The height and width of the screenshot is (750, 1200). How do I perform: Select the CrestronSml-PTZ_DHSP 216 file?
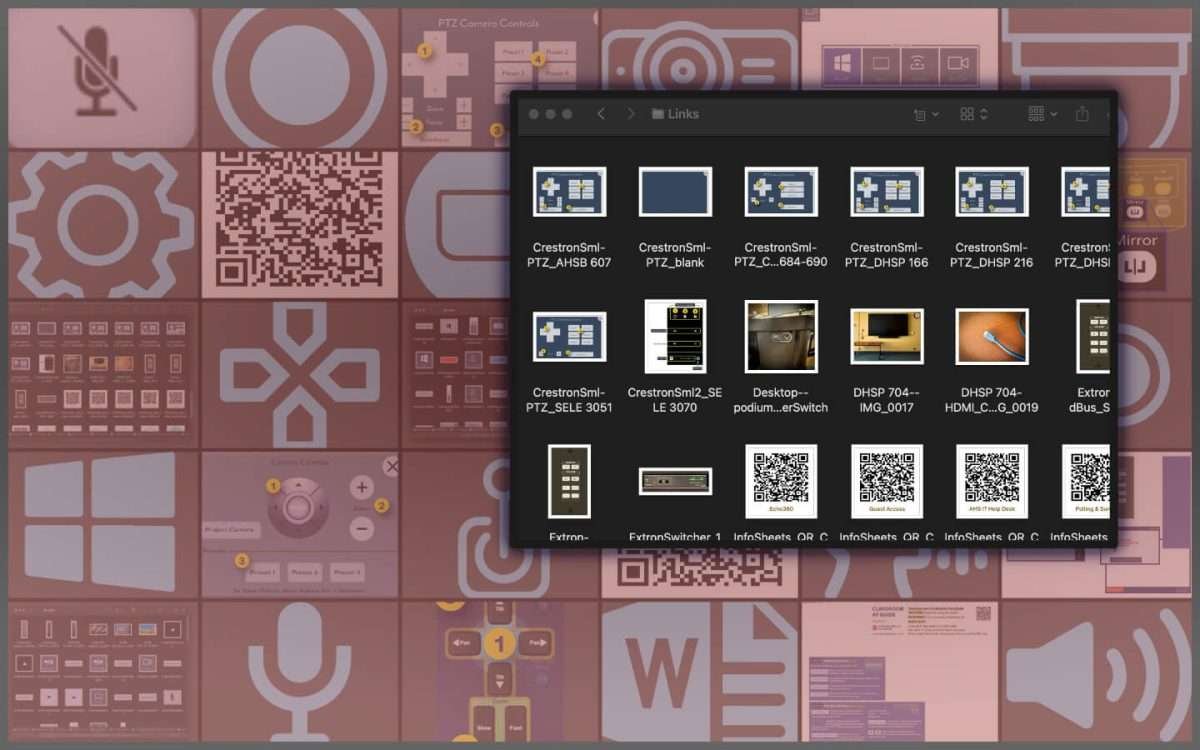pyautogui.click(x=992, y=191)
